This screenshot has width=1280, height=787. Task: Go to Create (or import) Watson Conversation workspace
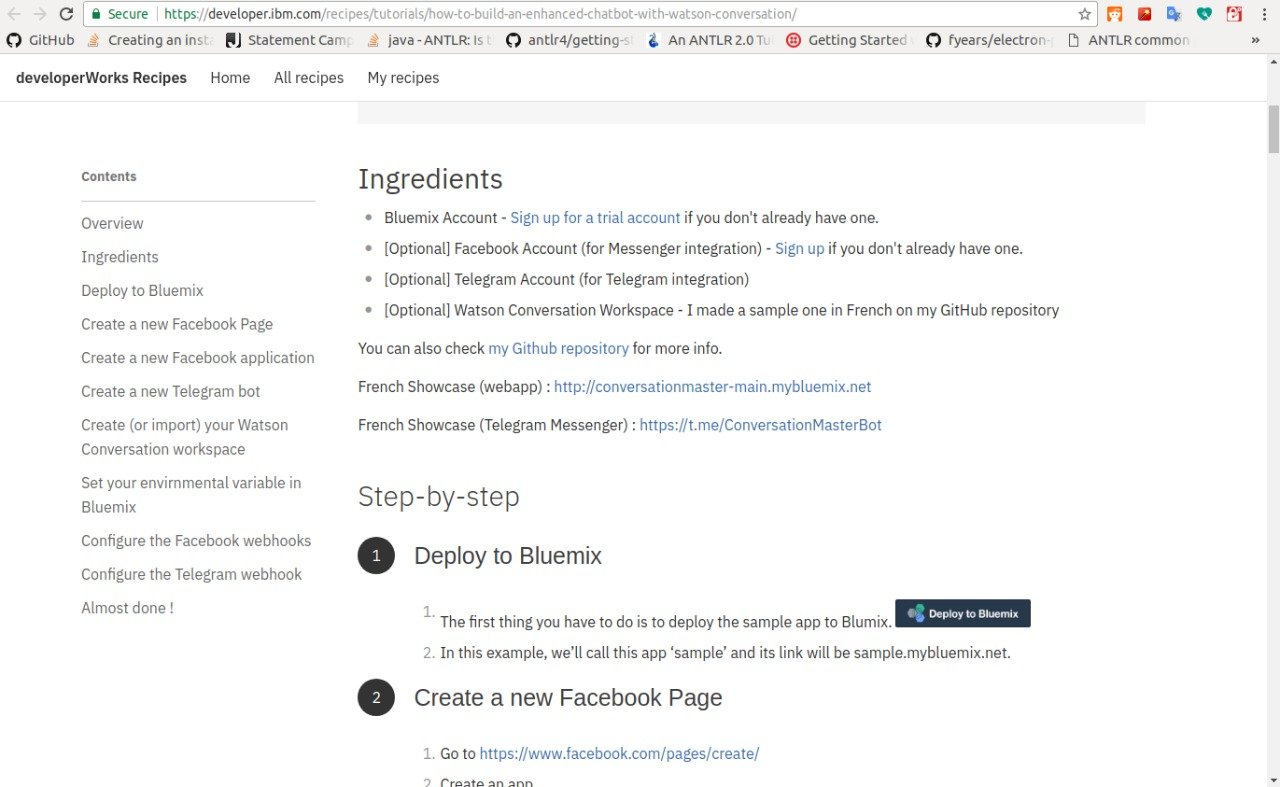185,437
